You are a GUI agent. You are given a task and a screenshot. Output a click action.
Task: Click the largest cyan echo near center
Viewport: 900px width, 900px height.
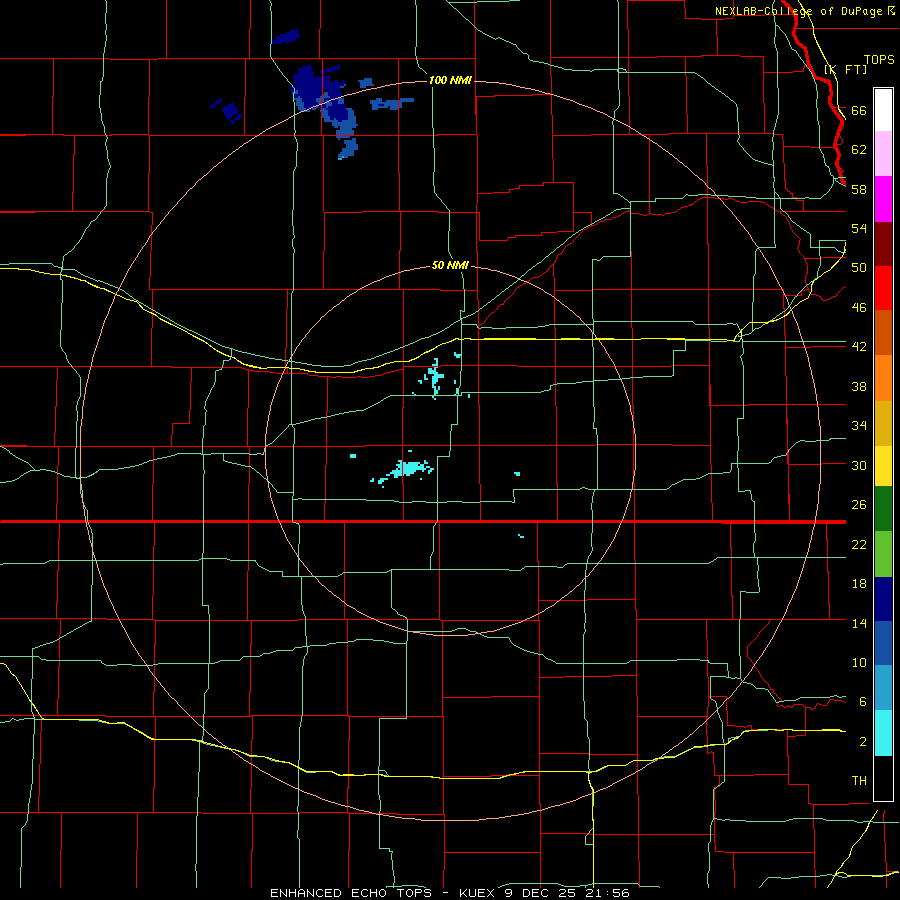[x=409, y=468]
